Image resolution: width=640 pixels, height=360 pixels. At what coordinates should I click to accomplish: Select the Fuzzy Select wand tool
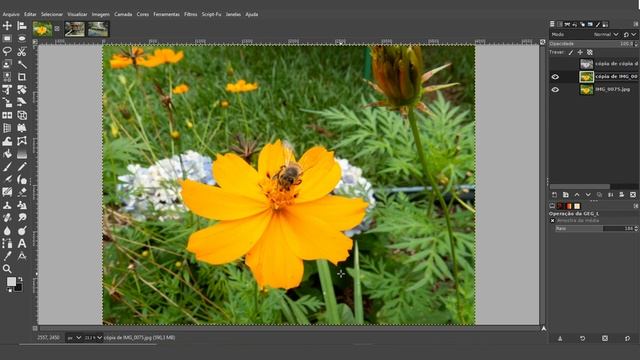click(22, 64)
